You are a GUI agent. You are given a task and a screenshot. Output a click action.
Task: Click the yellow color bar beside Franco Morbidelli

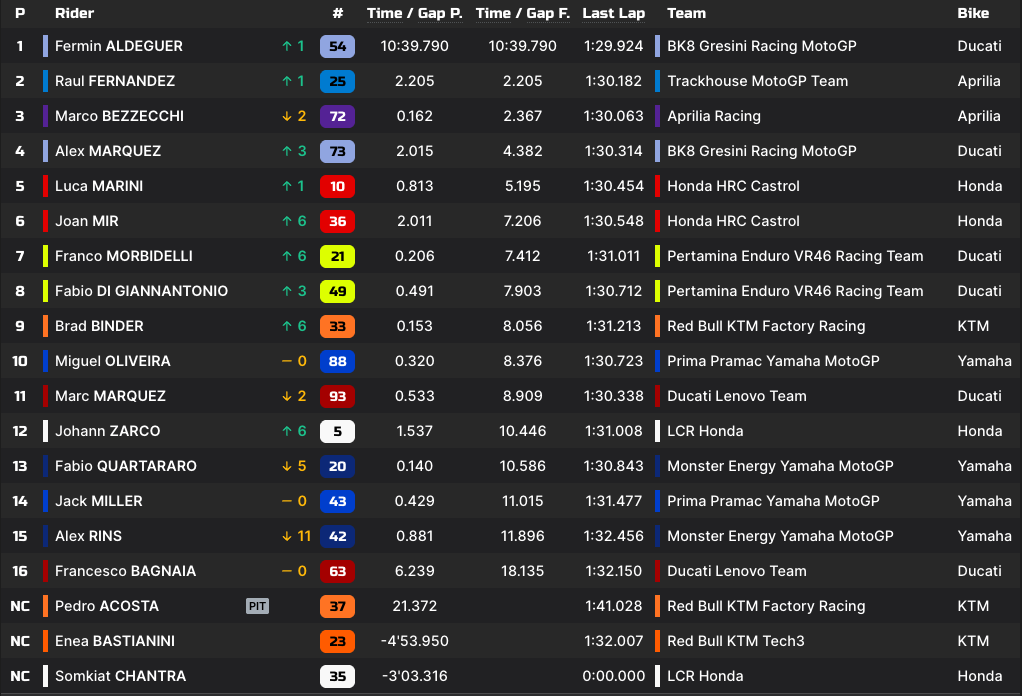[x=46, y=256]
